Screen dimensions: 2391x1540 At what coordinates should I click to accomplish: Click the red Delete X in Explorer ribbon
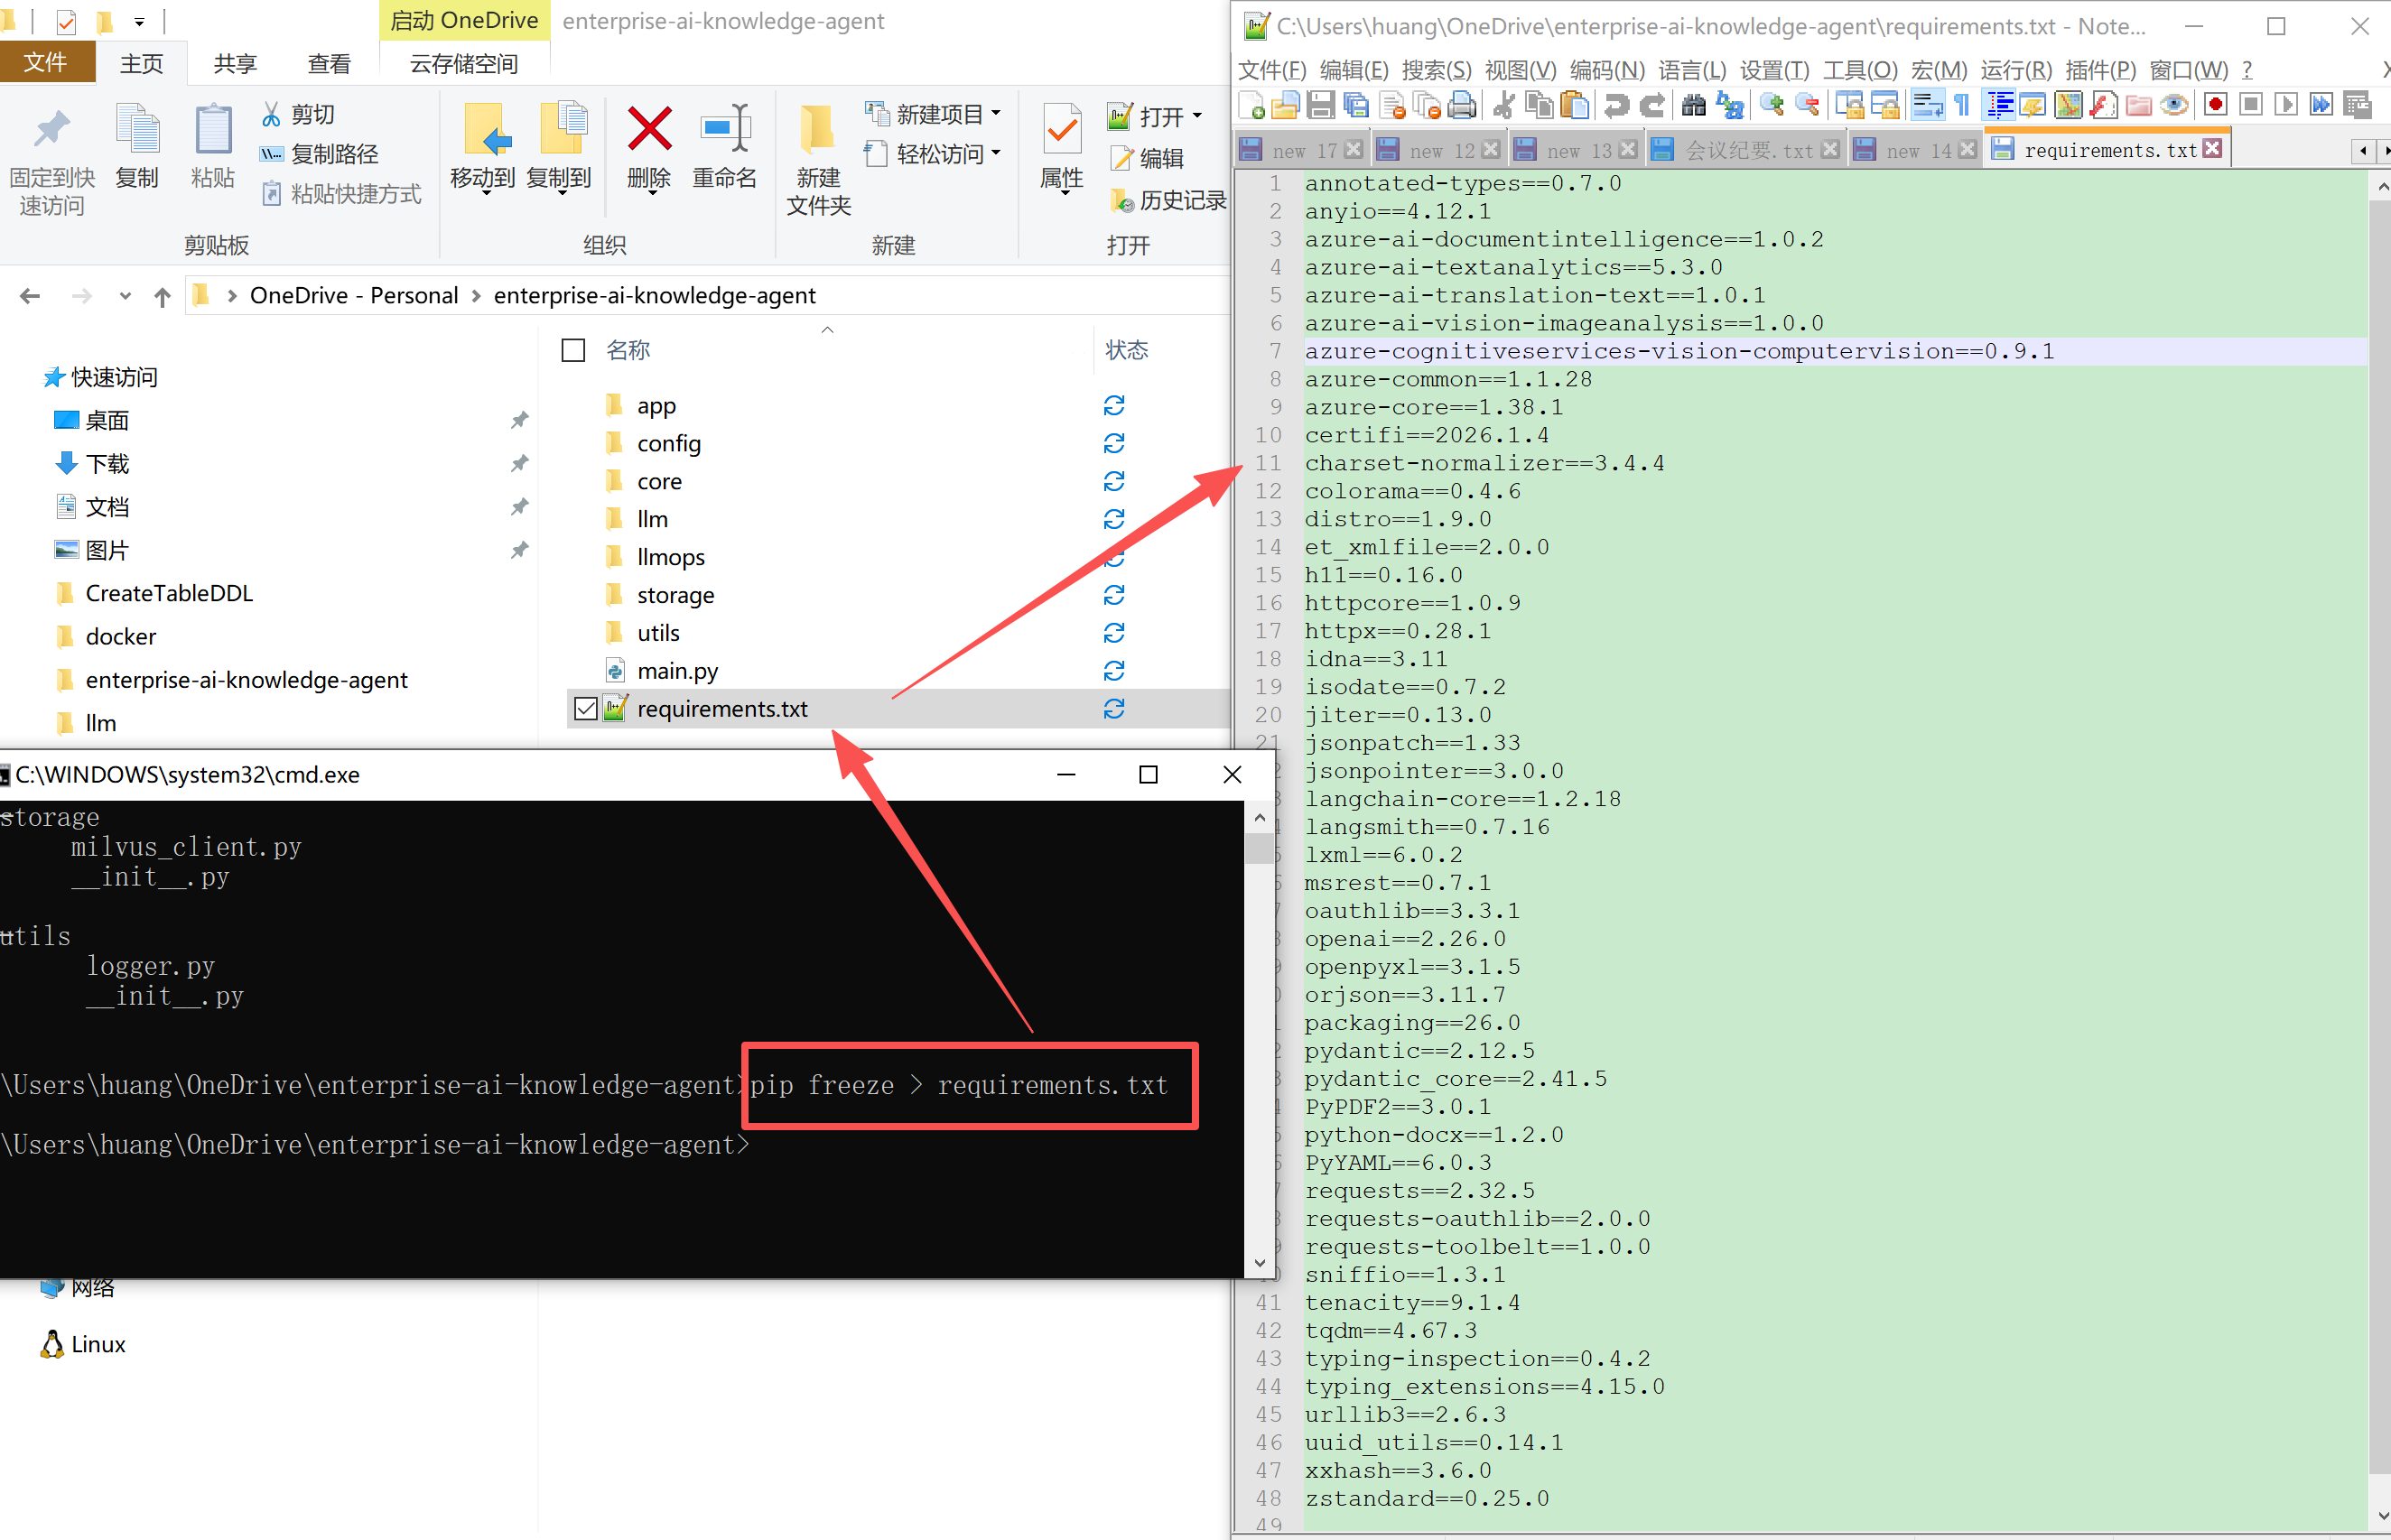(649, 130)
